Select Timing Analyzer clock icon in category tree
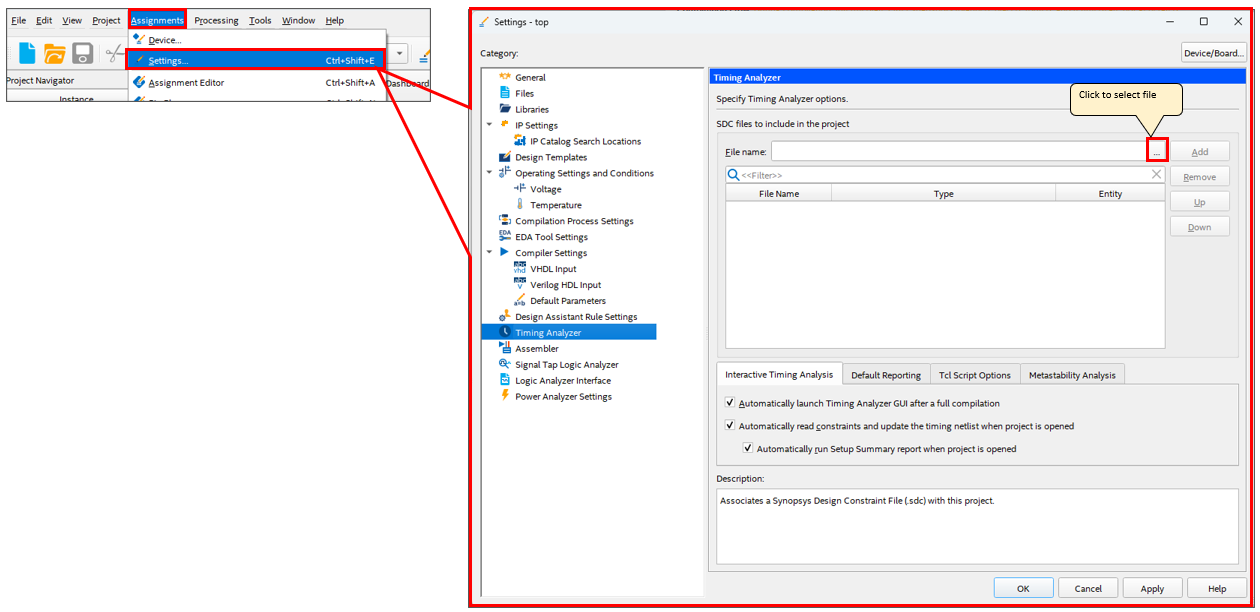This screenshot has width=1260, height=612. (505, 332)
